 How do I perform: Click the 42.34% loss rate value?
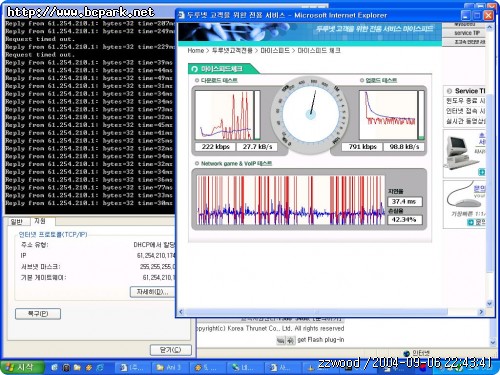405,220
